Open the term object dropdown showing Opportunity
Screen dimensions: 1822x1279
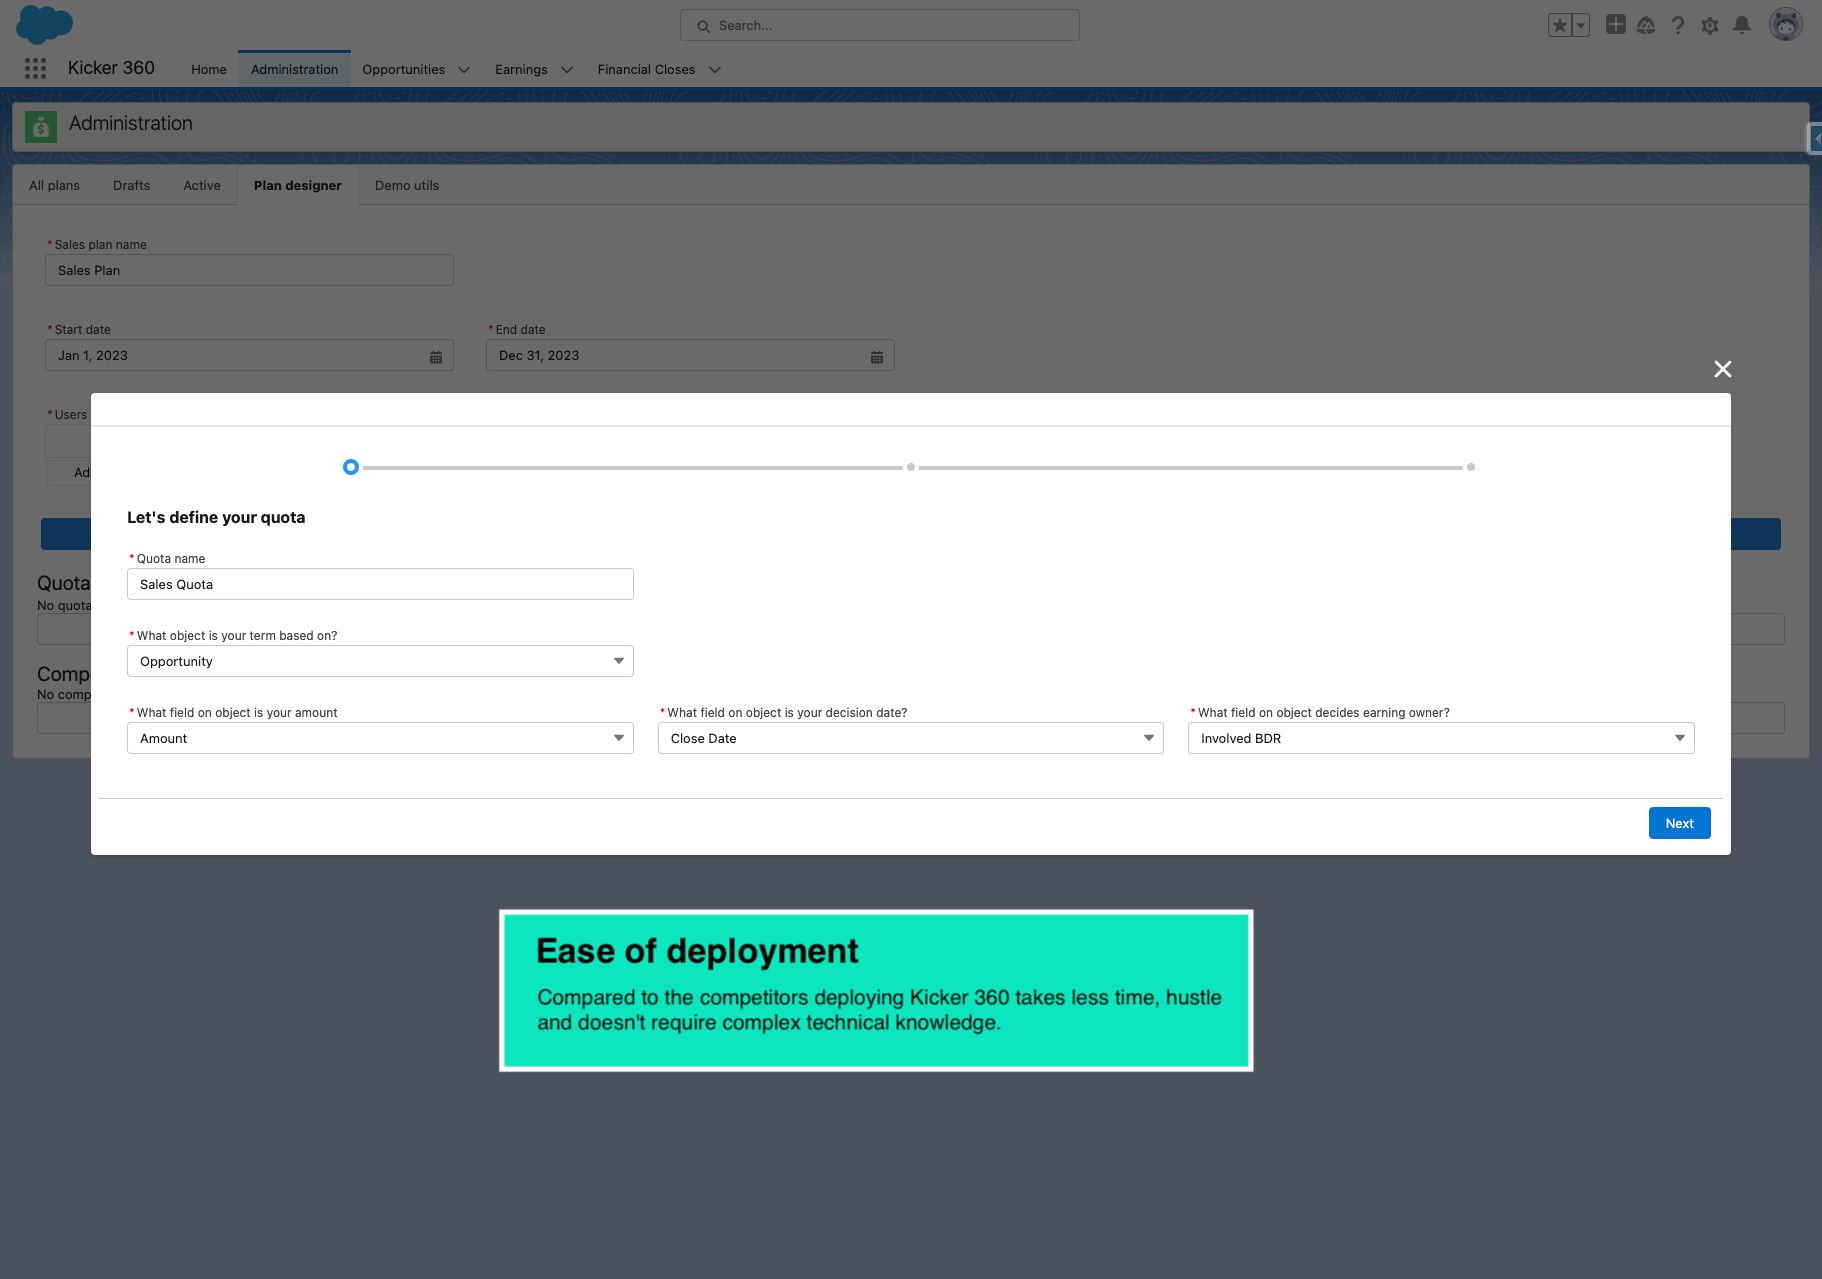pyautogui.click(x=380, y=661)
